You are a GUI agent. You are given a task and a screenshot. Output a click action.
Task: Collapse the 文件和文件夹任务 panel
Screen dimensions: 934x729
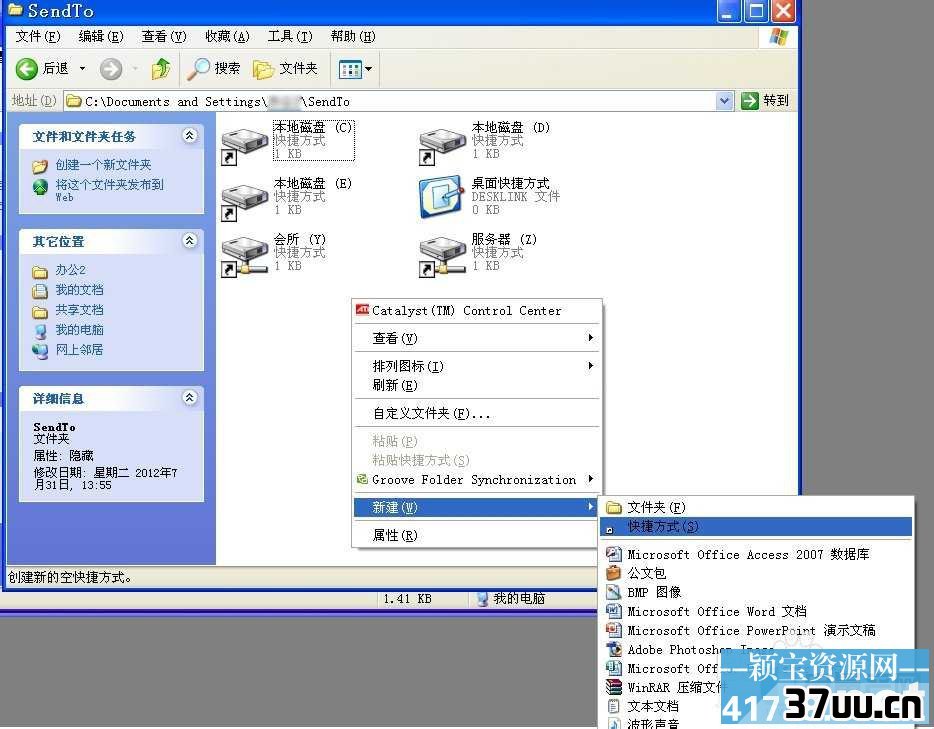point(189,136)
